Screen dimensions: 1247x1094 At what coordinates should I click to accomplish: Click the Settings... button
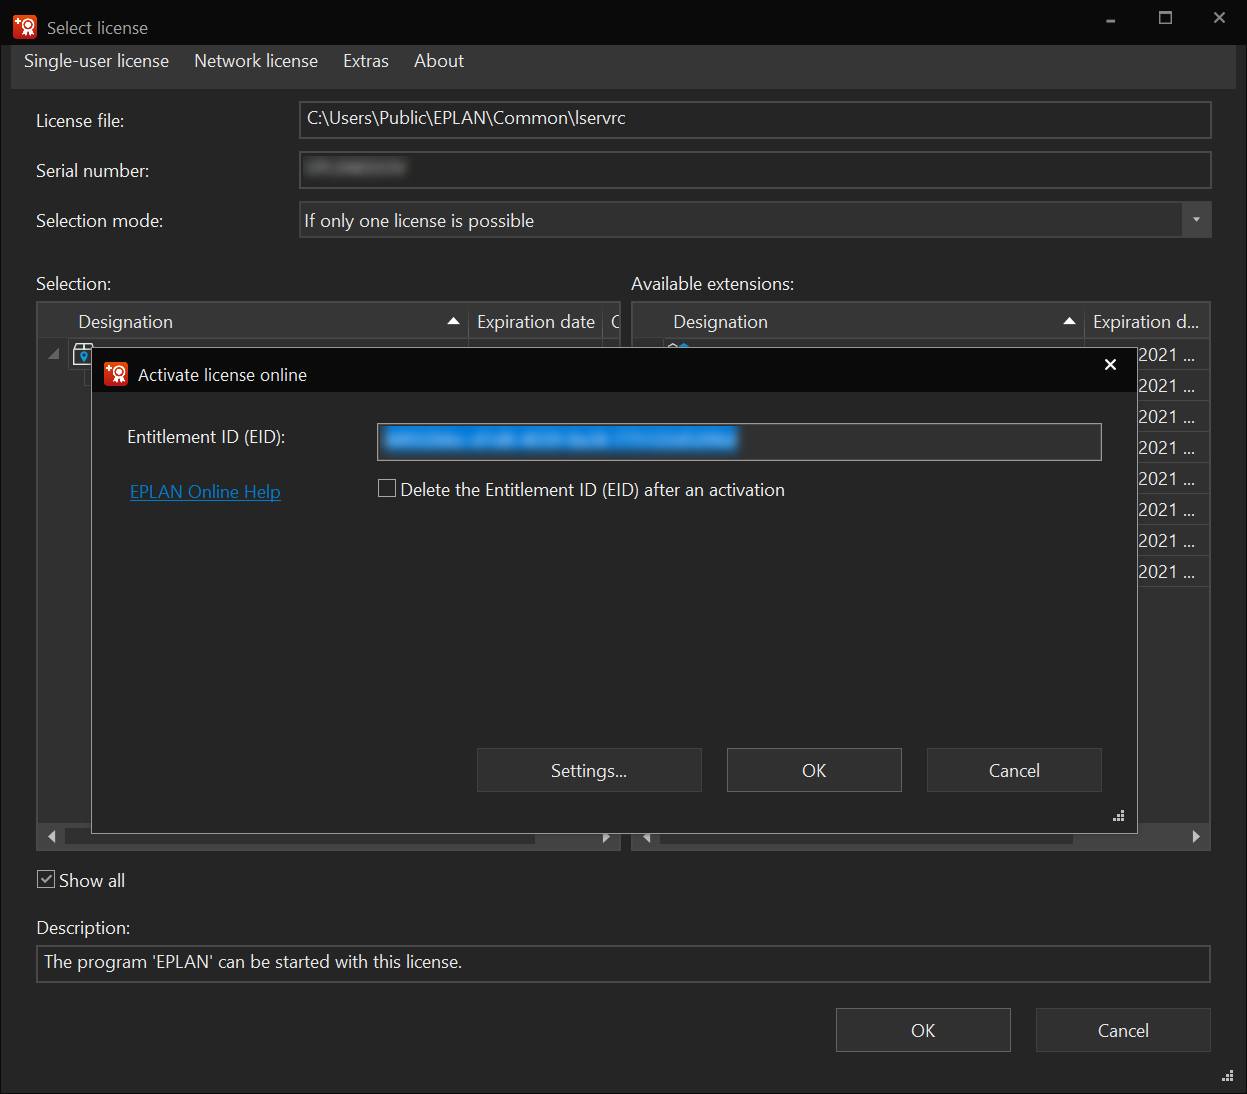[x=589, y=770]
